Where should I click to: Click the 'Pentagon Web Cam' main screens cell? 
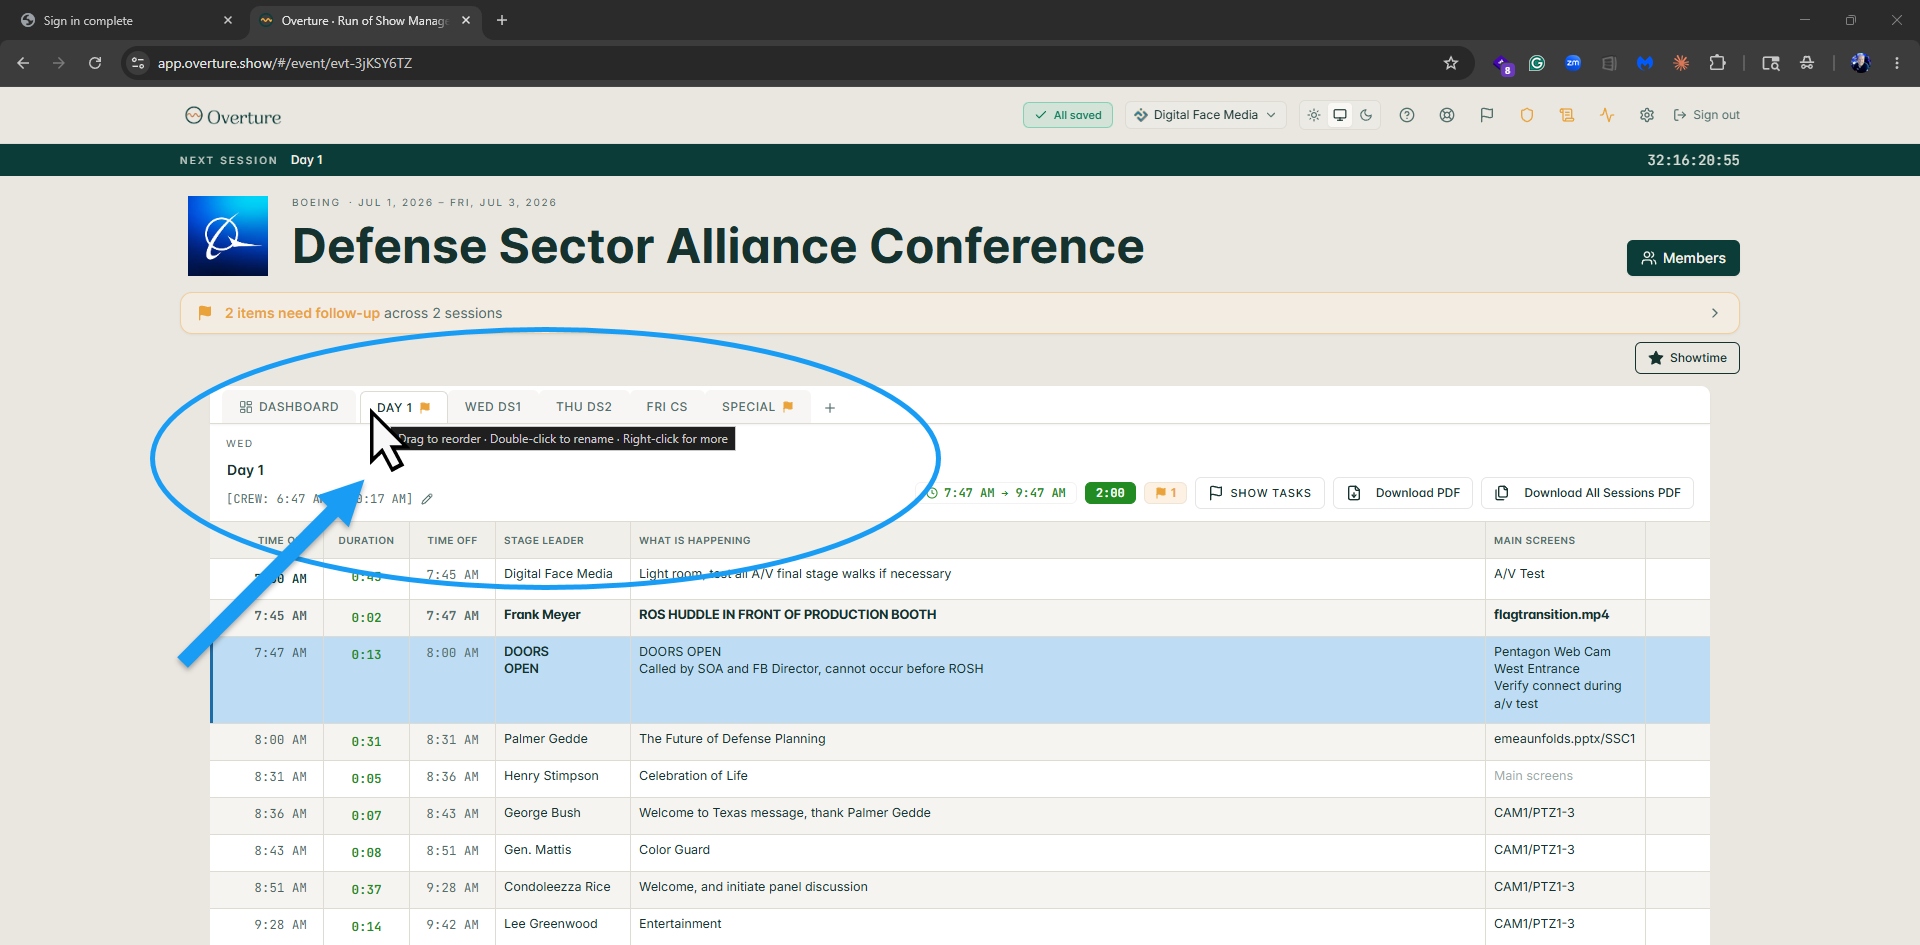click(x=1565, y=680)
